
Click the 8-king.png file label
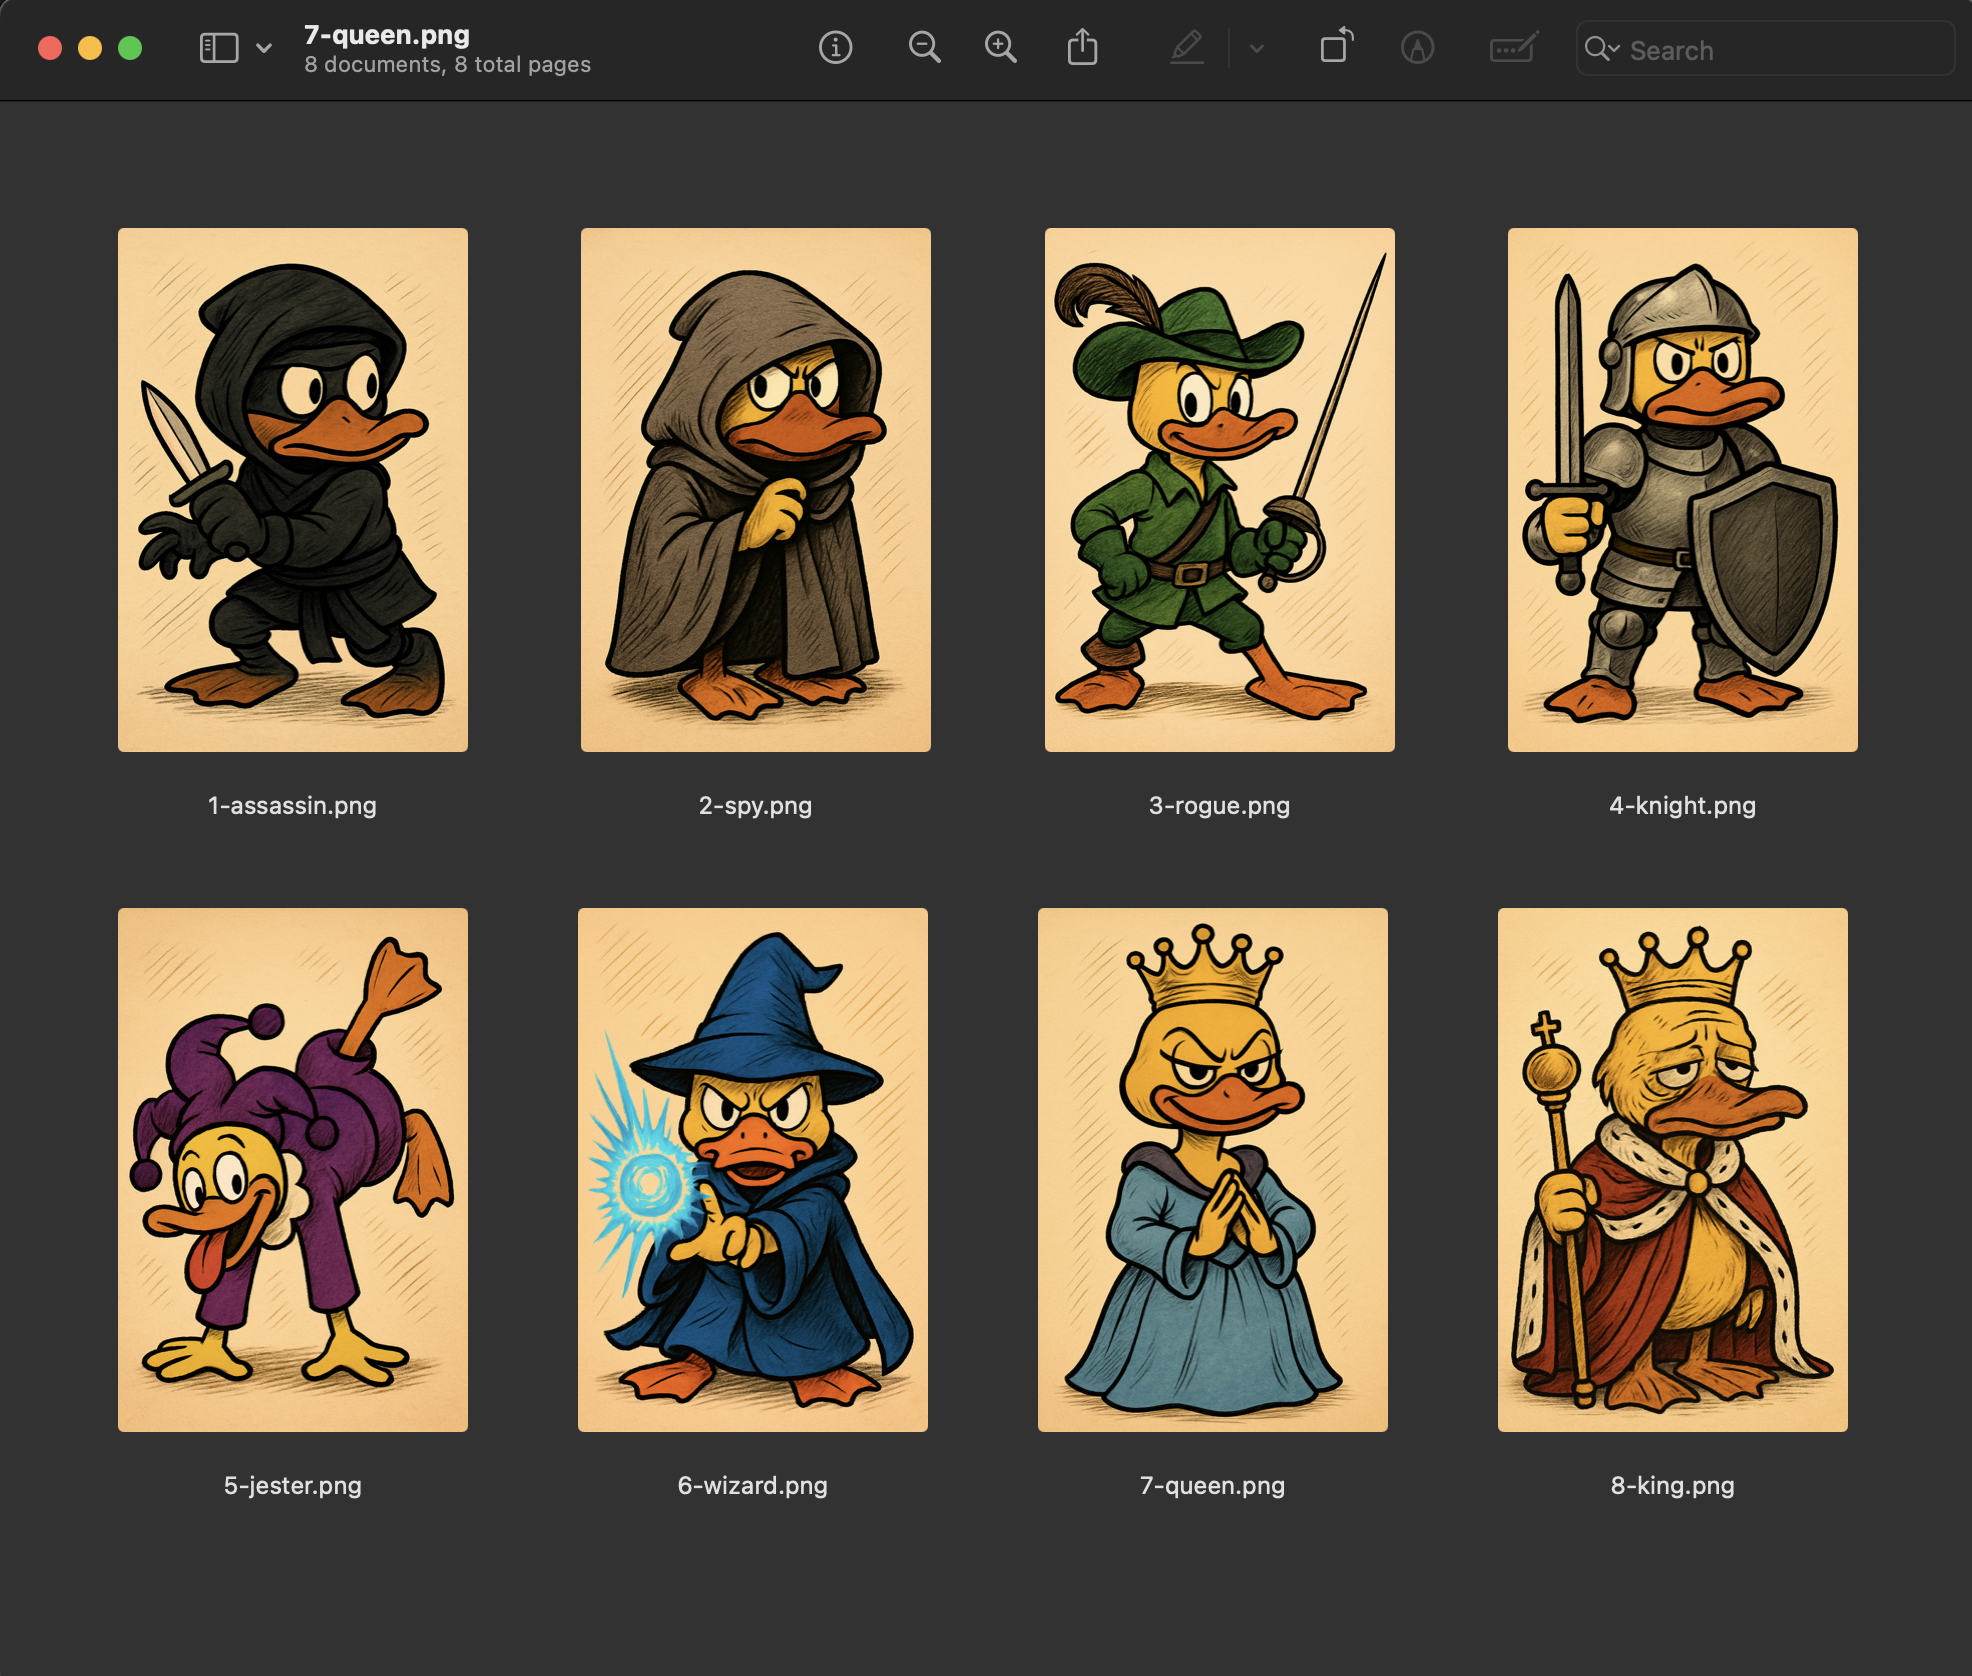[x=1672, y=1485]
